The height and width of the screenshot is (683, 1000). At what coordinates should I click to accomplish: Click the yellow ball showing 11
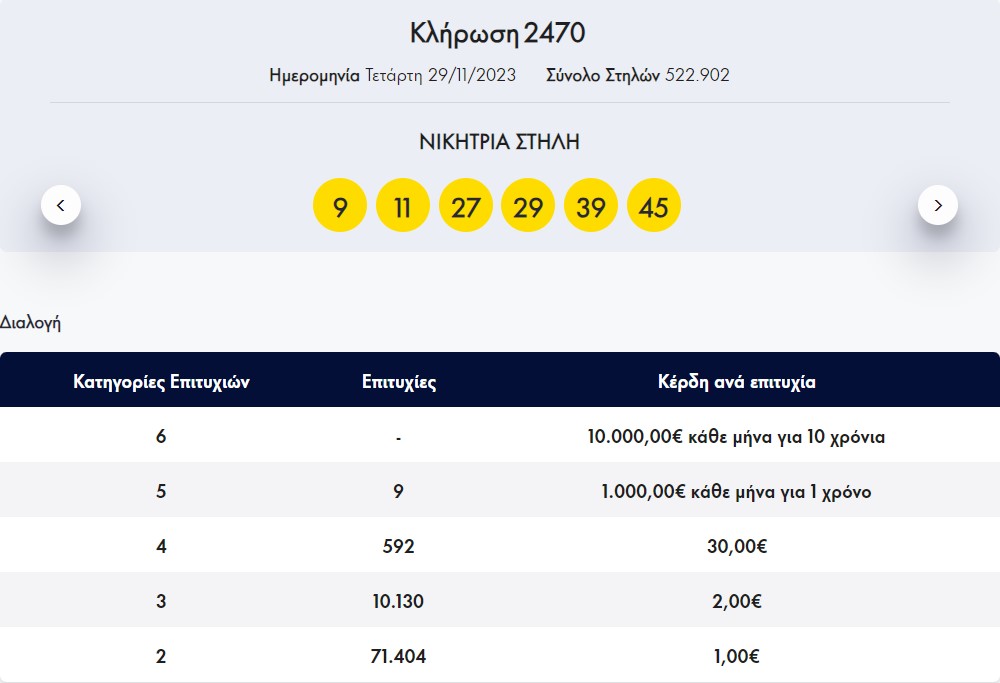(403, 204)
